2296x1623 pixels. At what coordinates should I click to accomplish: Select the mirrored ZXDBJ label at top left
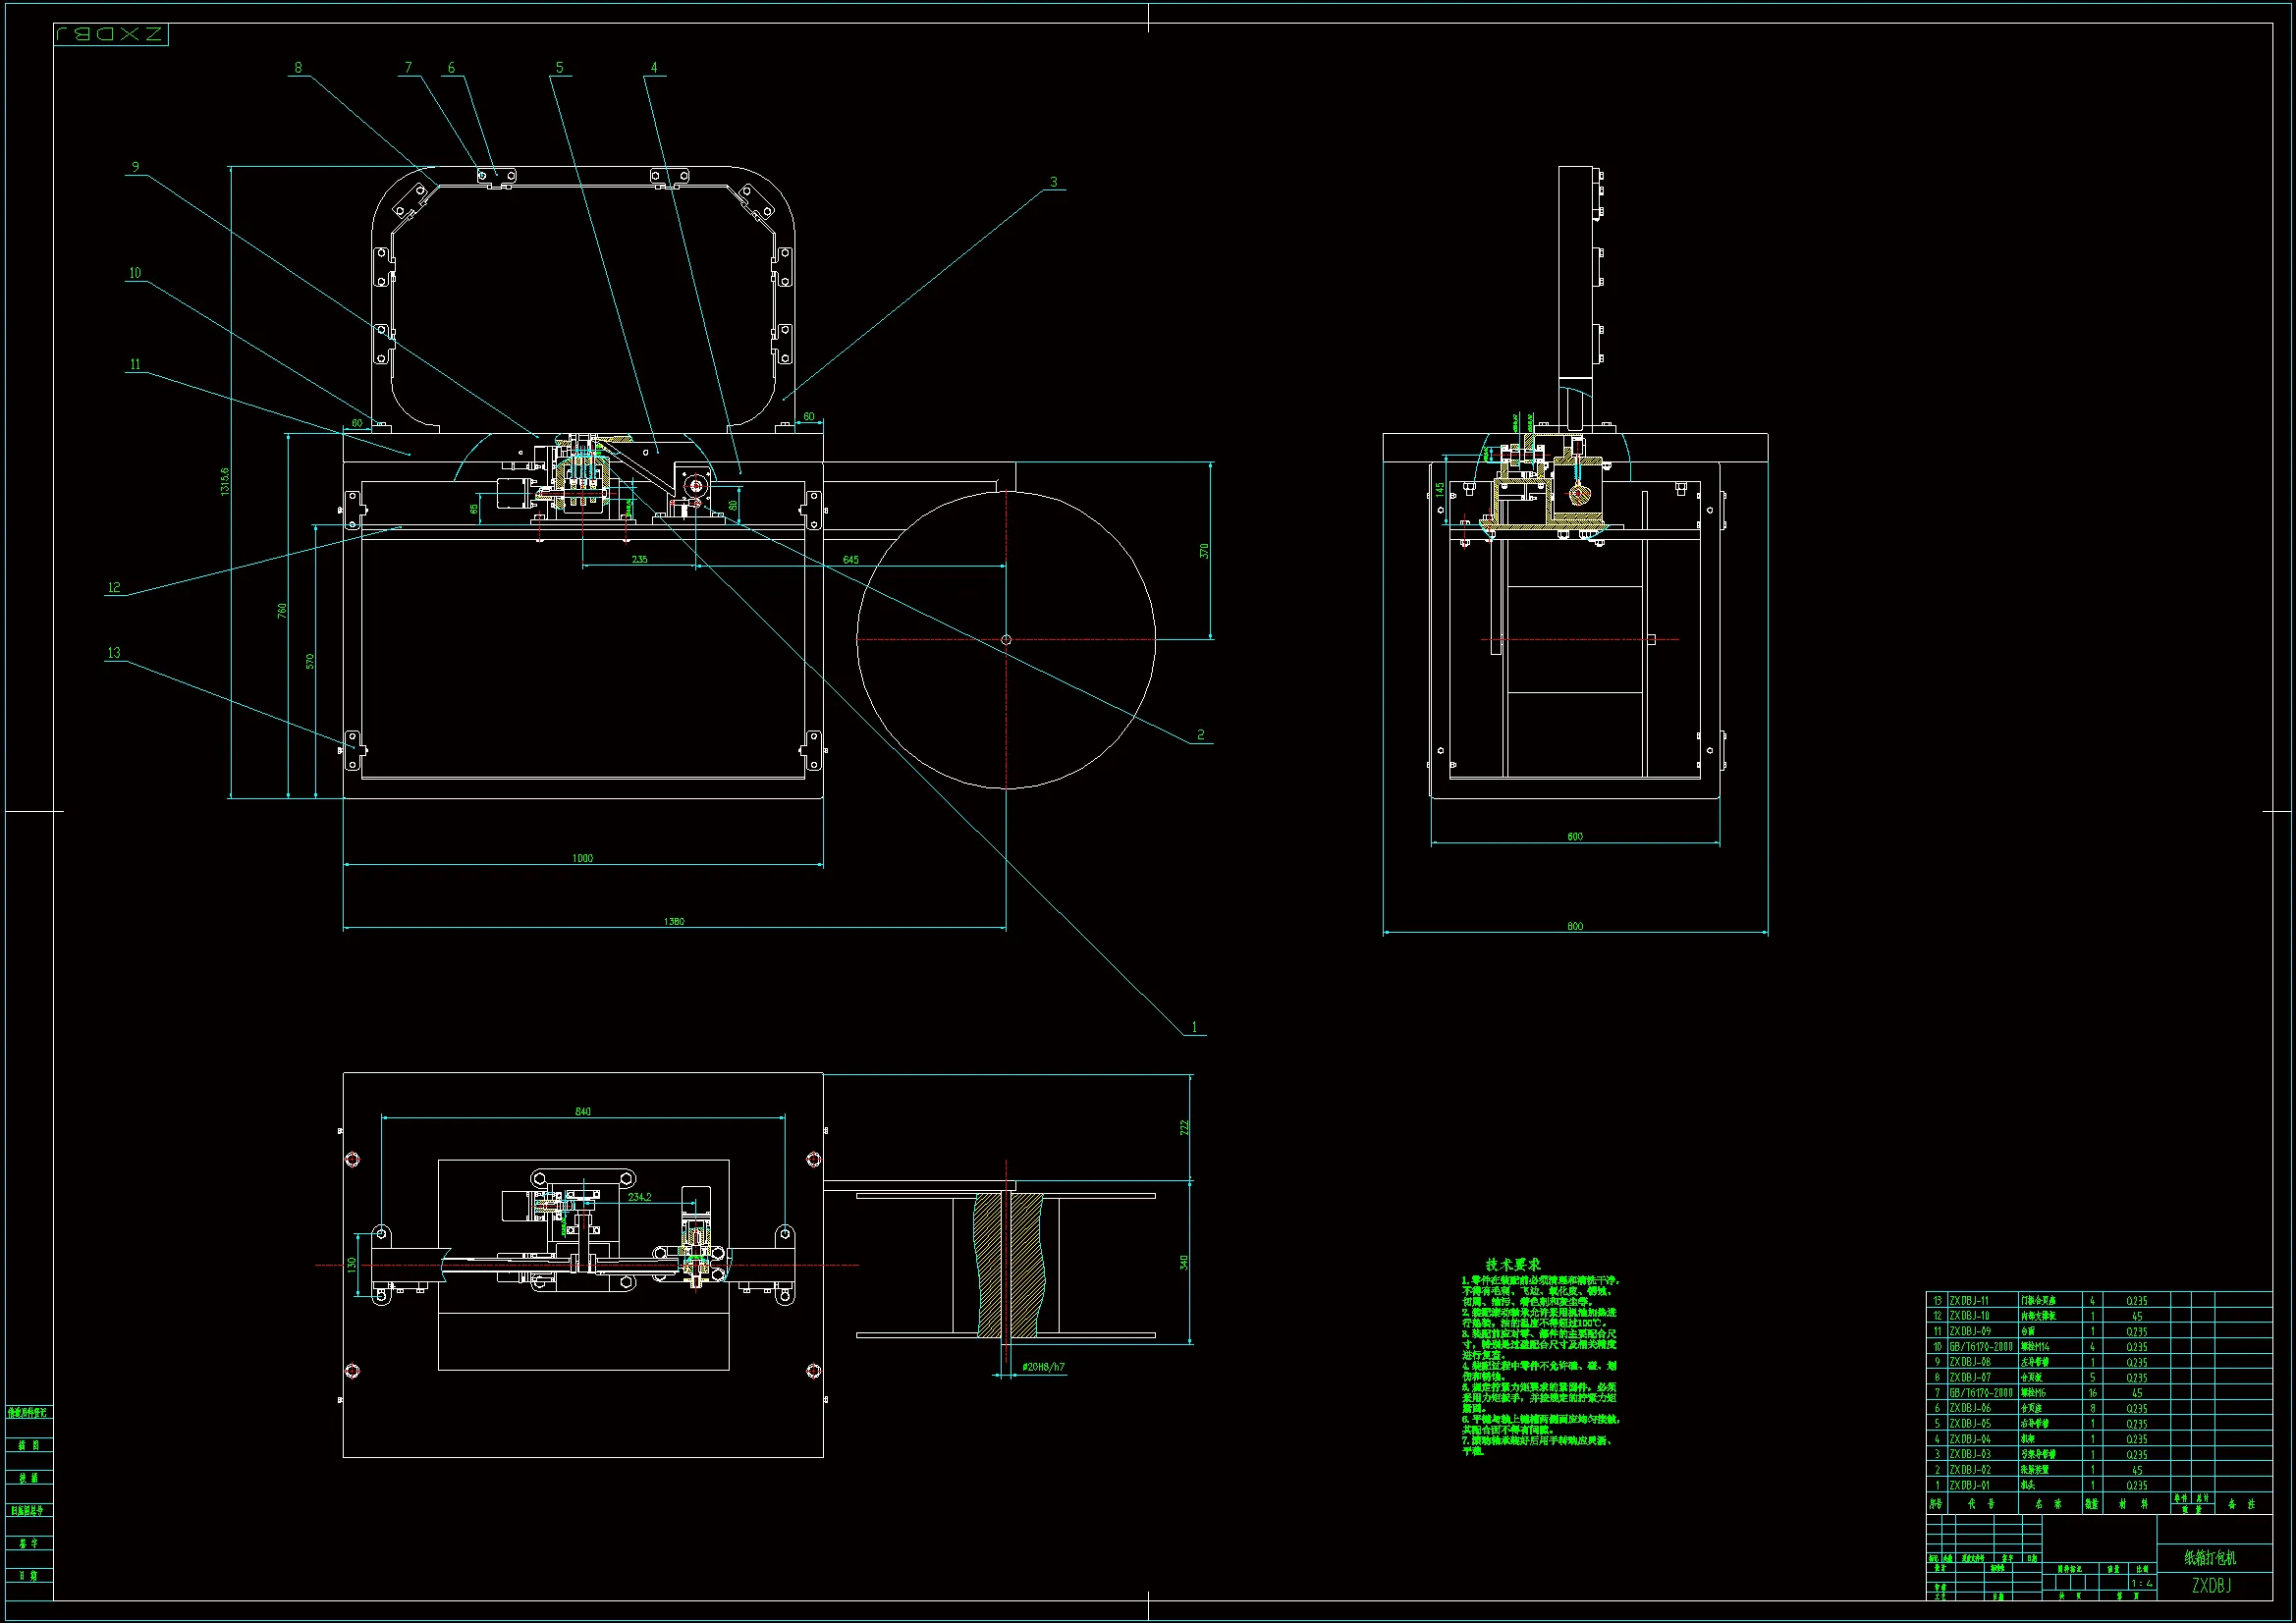pyautogui.click(x=111, y=35)
